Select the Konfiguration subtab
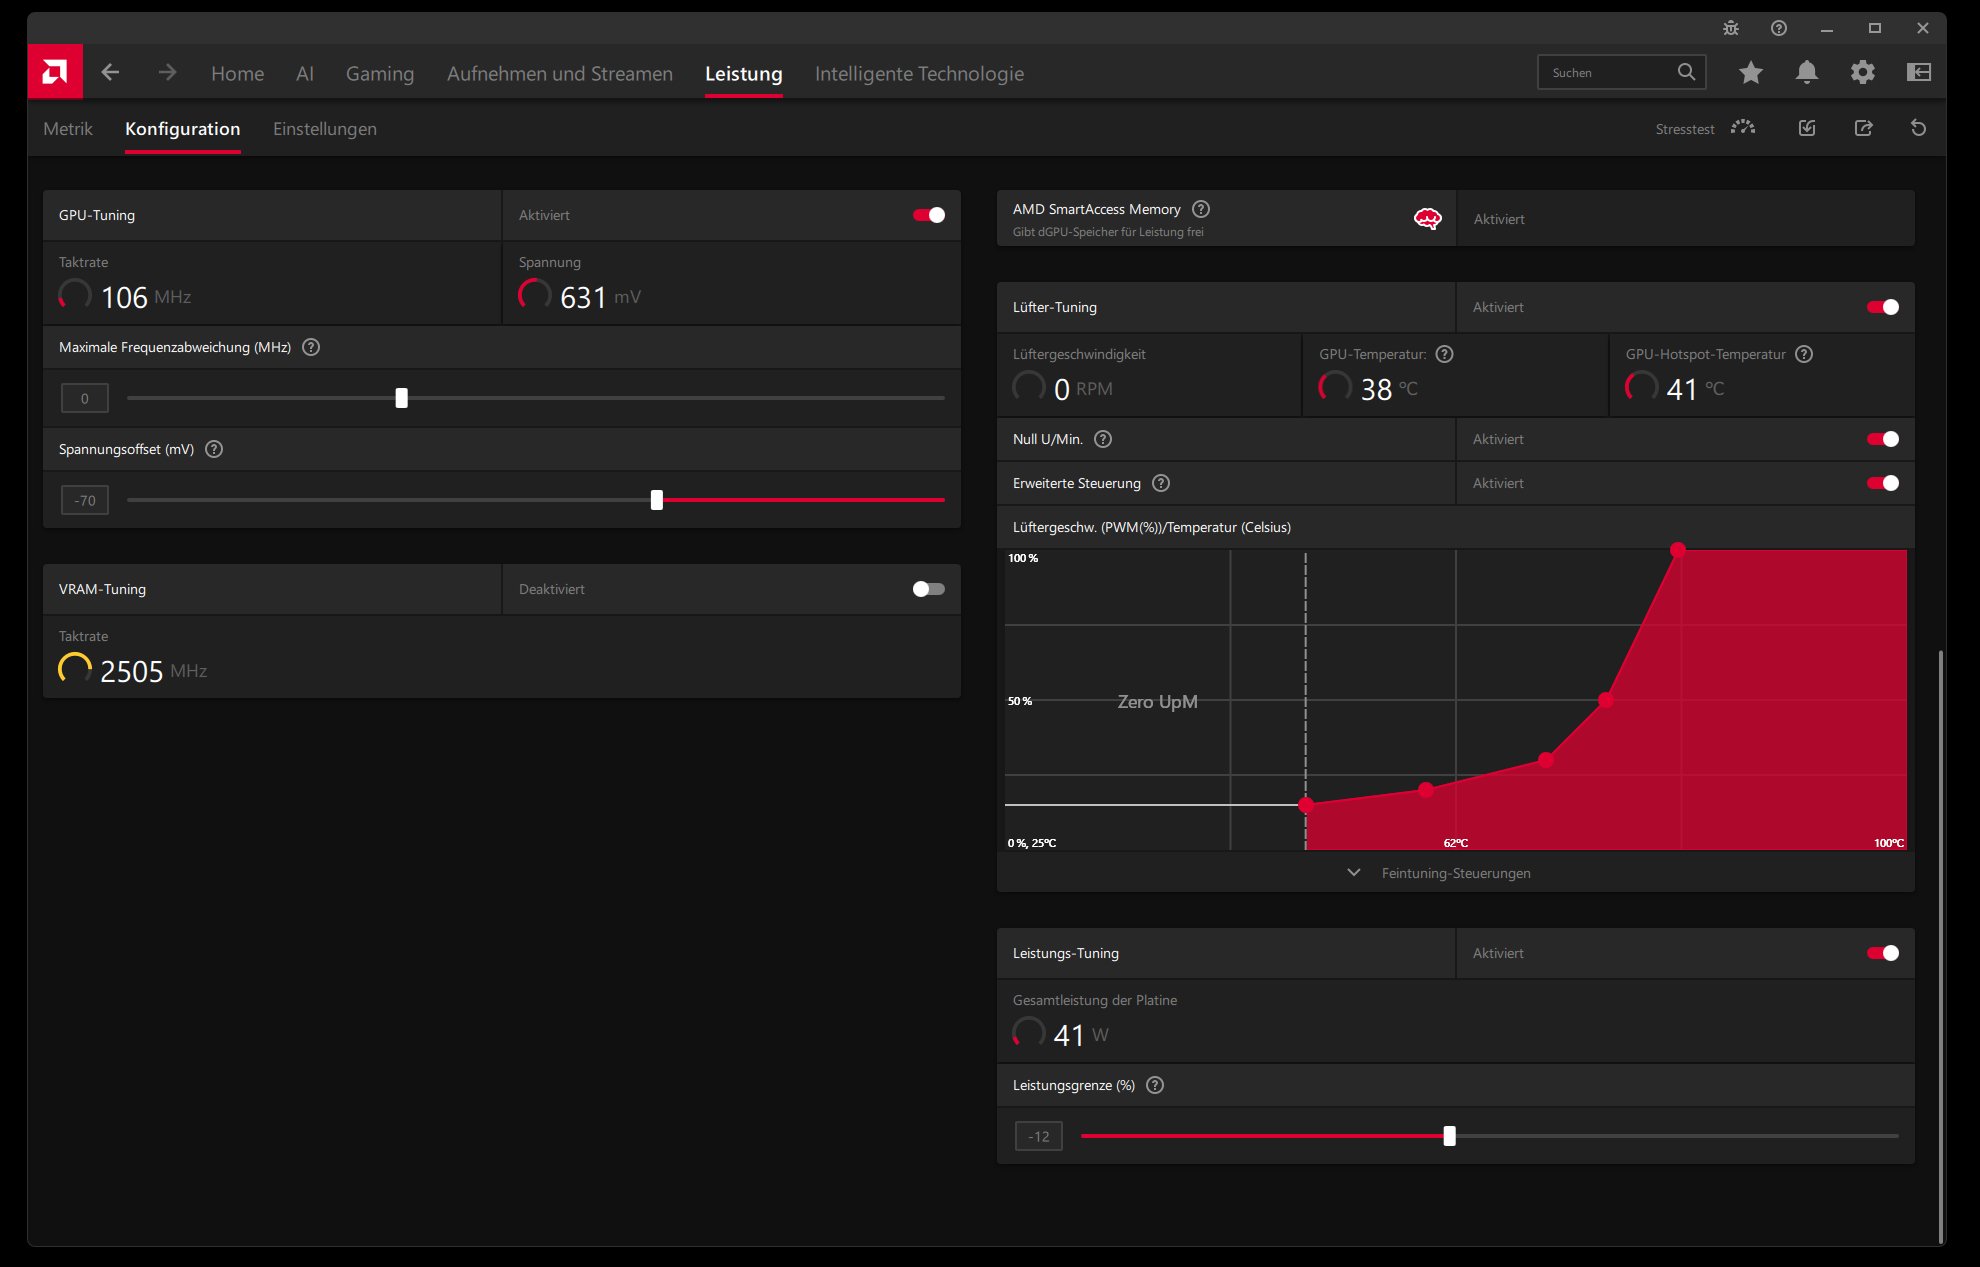 click(x=182, y=129)
